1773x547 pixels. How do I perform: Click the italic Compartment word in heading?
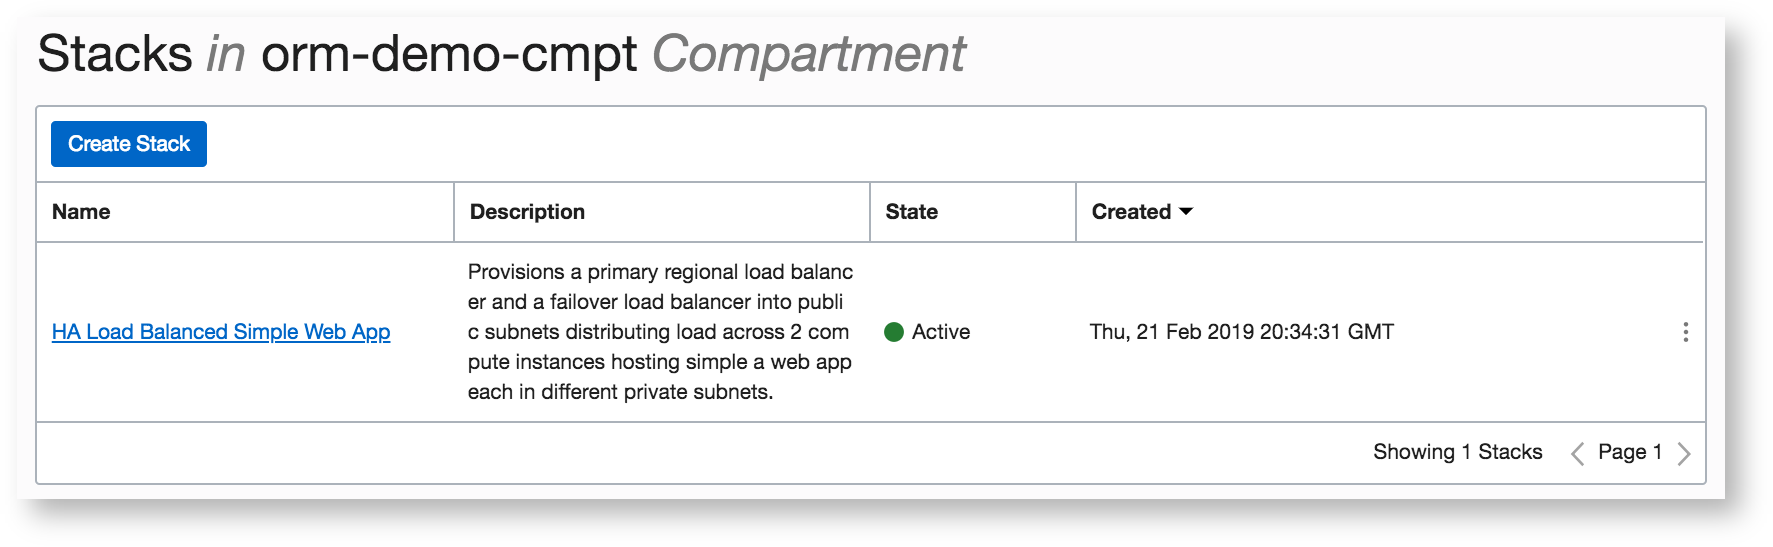[808, 54]
